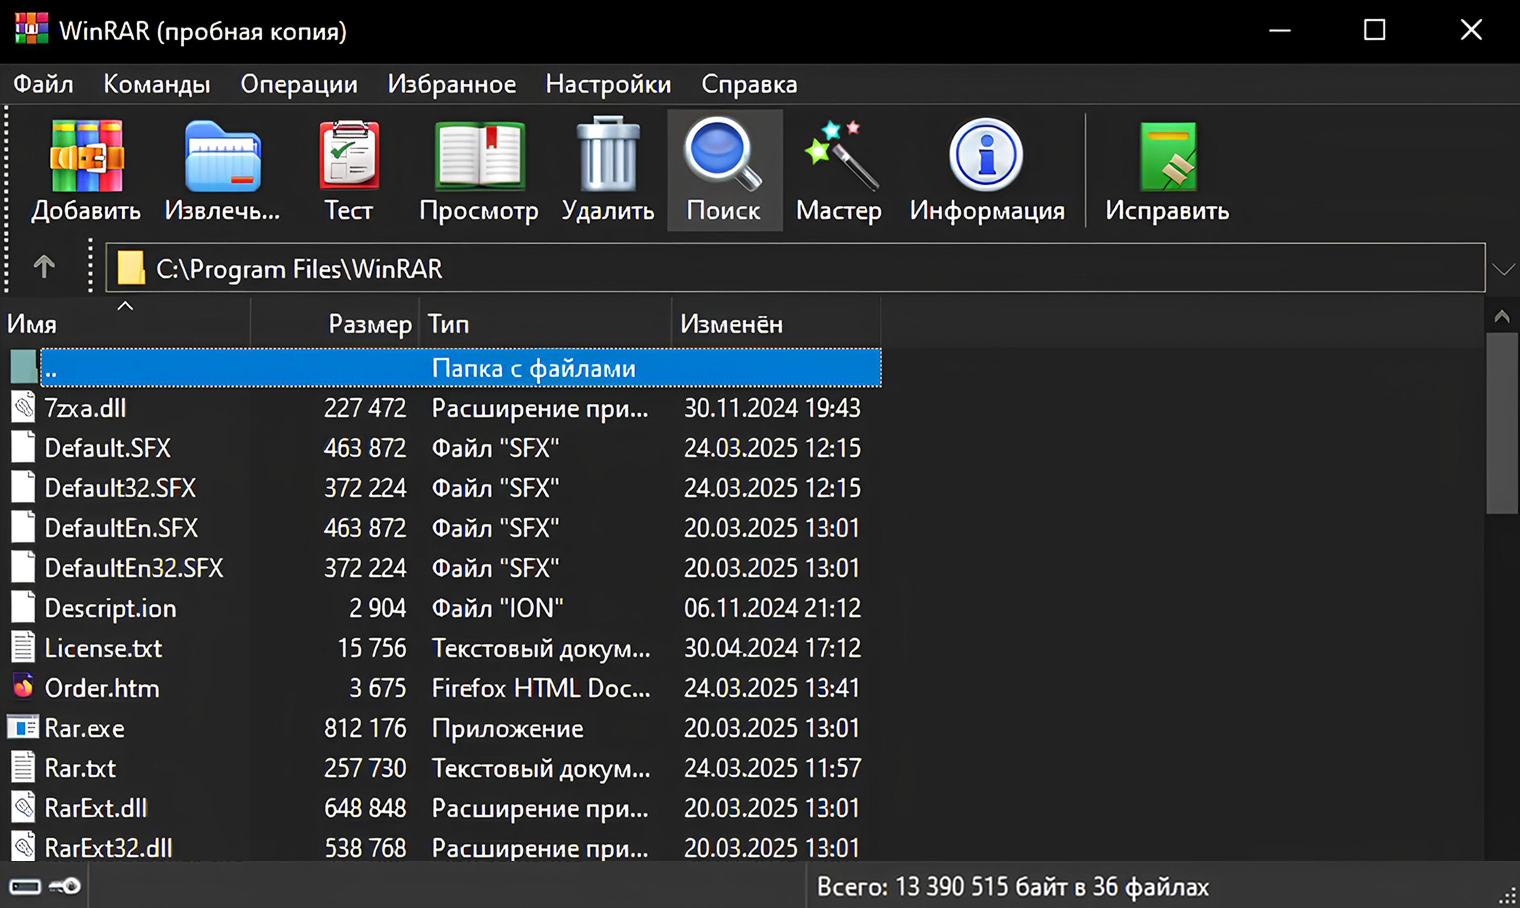Click the status bar total bytes text
The width and height of the screenshot is (1520, 908).
coord(1013,887)
